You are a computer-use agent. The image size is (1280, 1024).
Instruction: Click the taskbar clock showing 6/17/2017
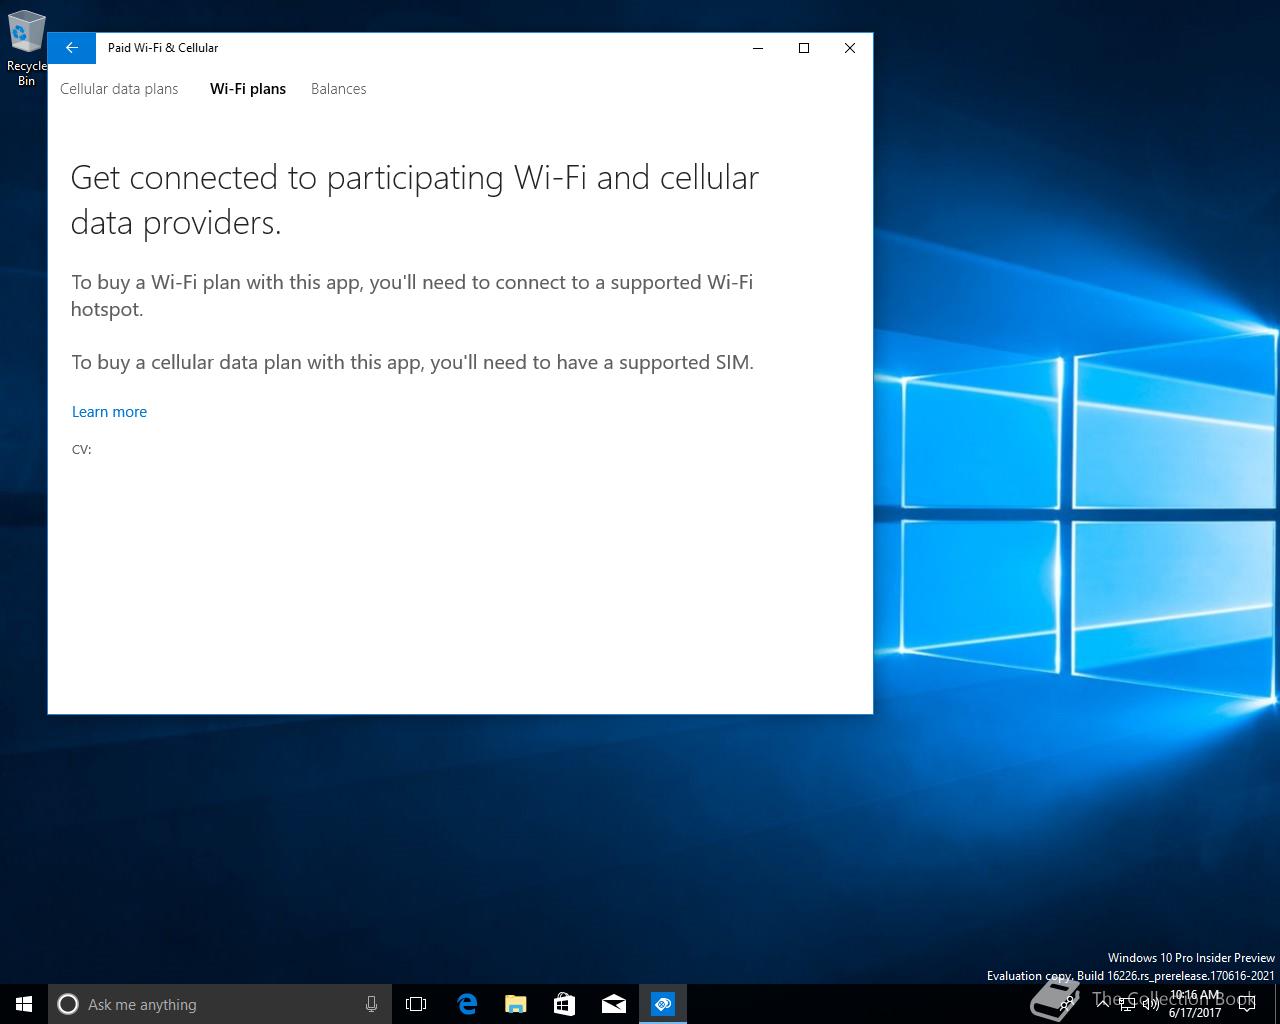[x=1195, y=1004]
